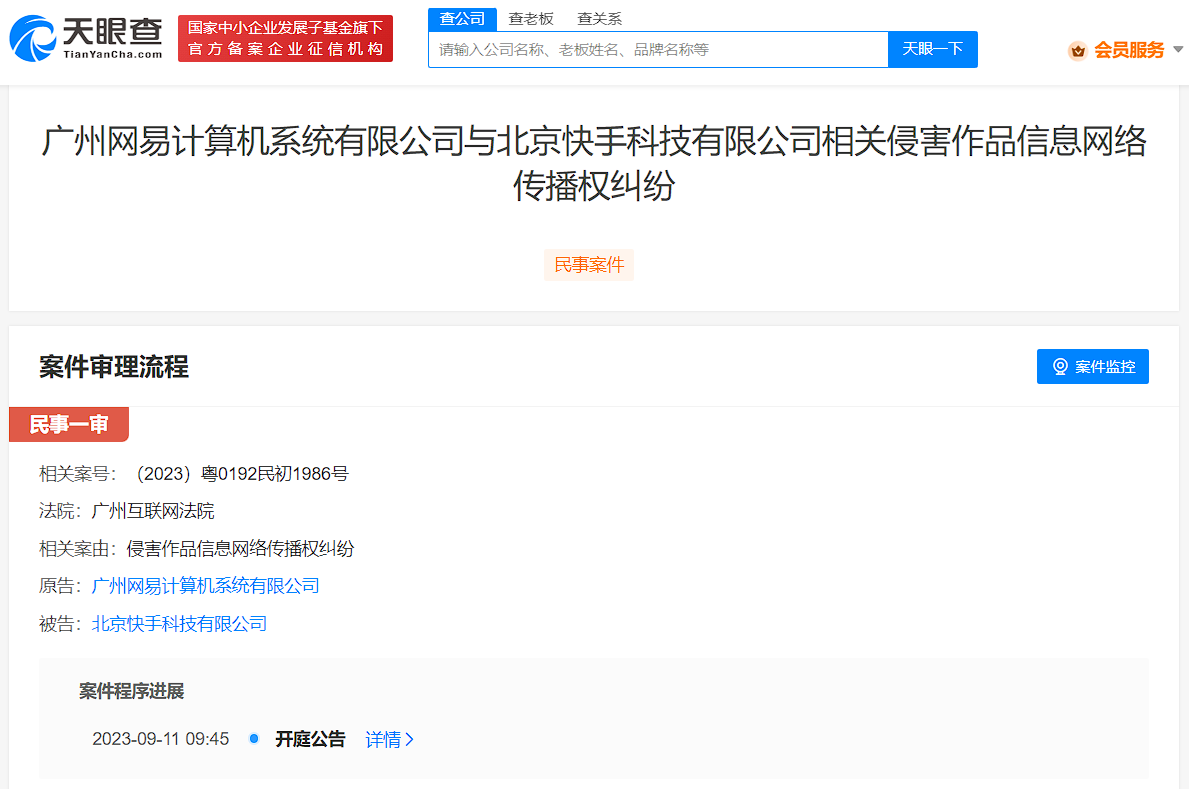This screenshot has width=1189, height=789.
Task: Click the monitor camera icon in 案件监控 button
Action: click(1060, 366)
